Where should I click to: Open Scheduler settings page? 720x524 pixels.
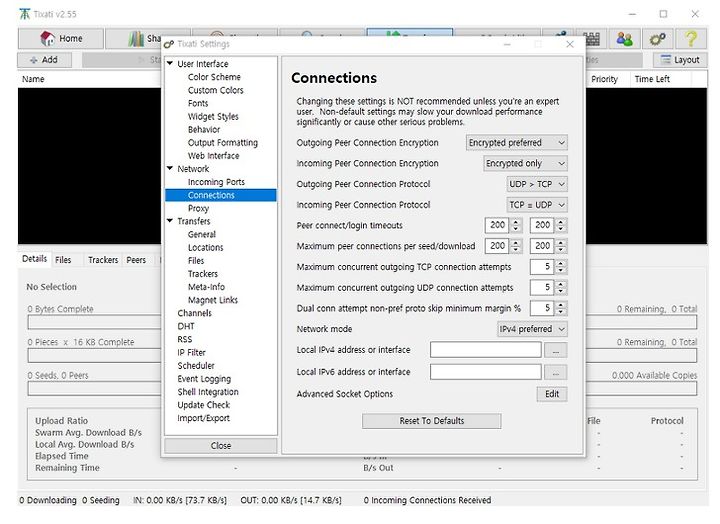point(196,366)
